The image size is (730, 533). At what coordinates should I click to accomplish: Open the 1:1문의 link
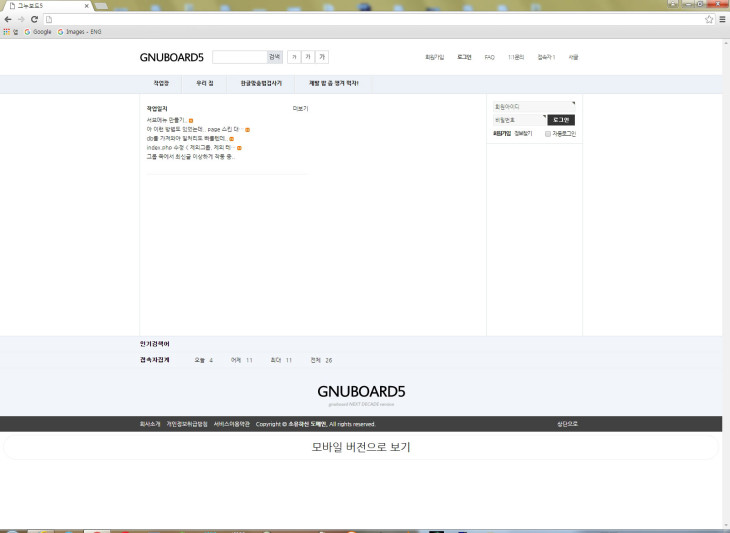516,57
